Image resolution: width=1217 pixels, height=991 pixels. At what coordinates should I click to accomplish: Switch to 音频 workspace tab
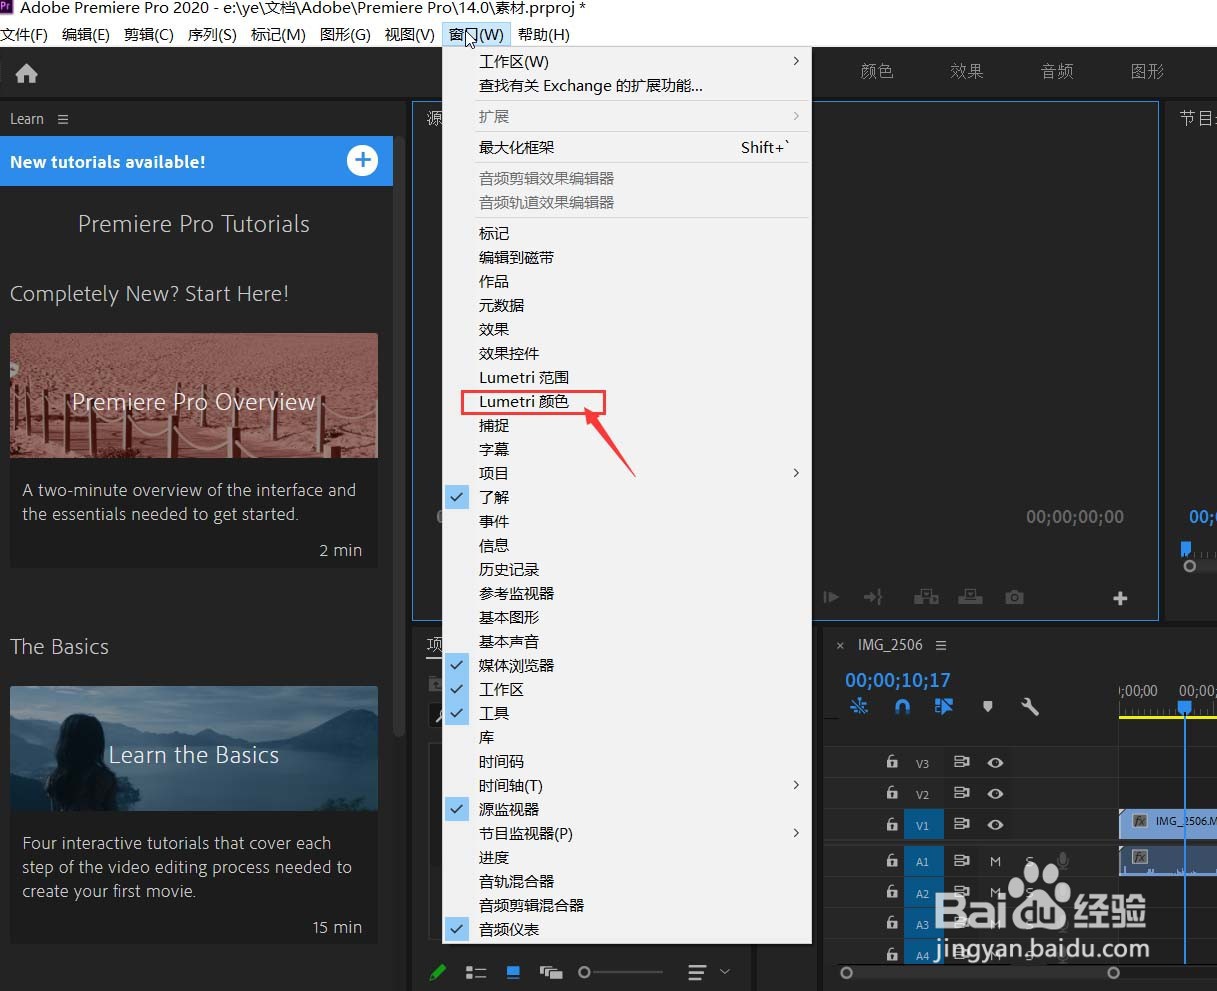pos(1057,71)
